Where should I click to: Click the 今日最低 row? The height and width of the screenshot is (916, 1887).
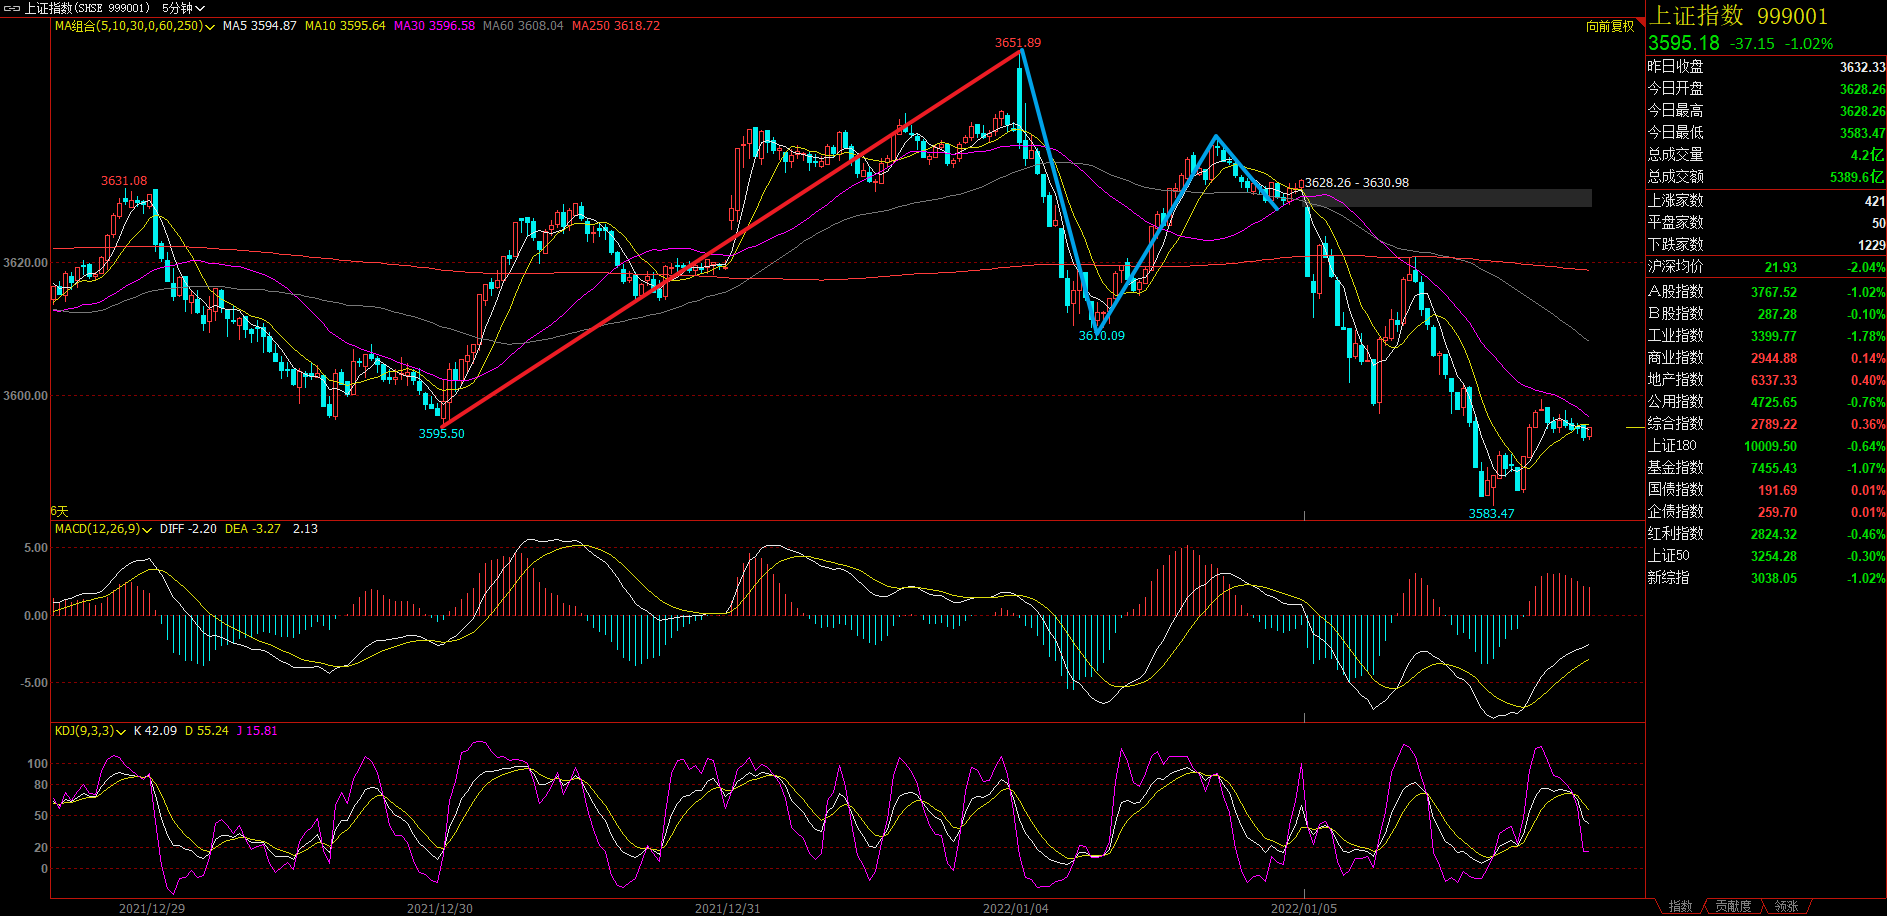click(x=1766, y=133)
